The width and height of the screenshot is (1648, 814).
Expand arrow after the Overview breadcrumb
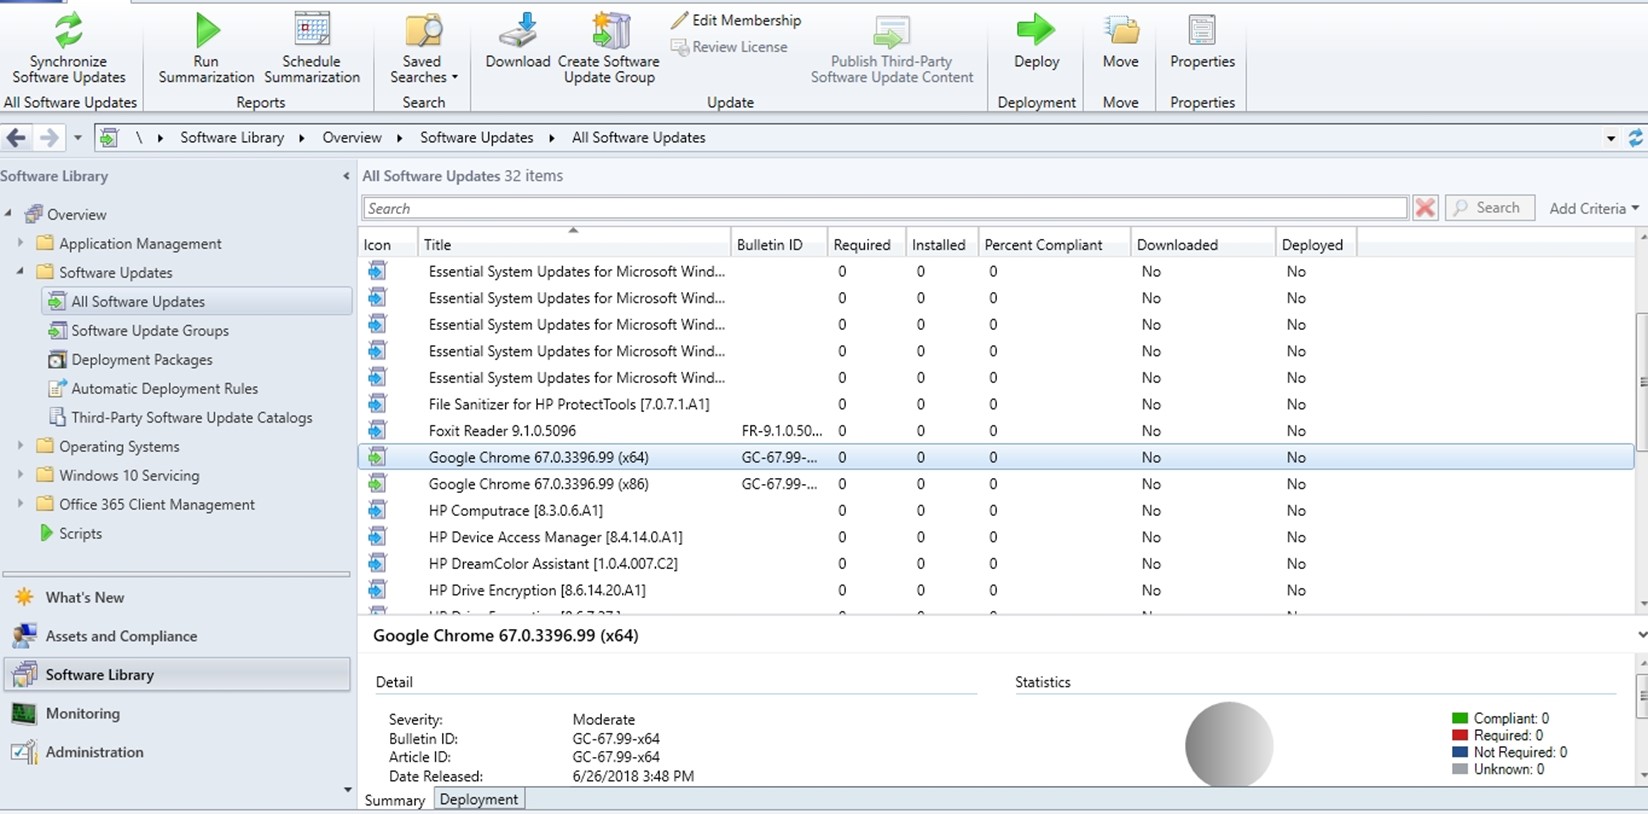(399, 138)
